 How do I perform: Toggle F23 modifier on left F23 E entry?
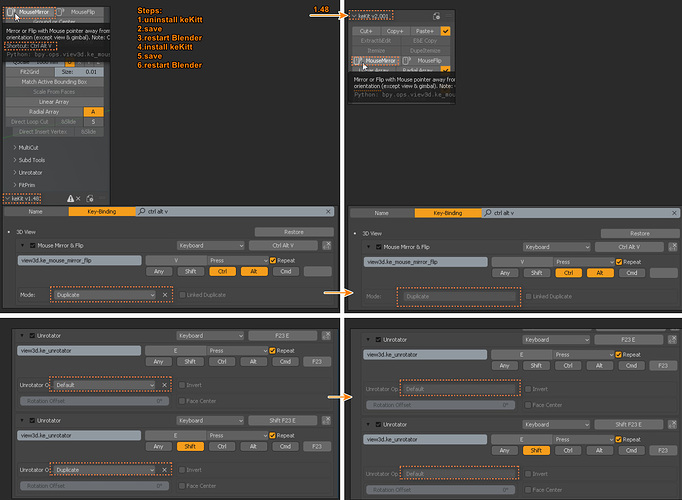(317, 361)
